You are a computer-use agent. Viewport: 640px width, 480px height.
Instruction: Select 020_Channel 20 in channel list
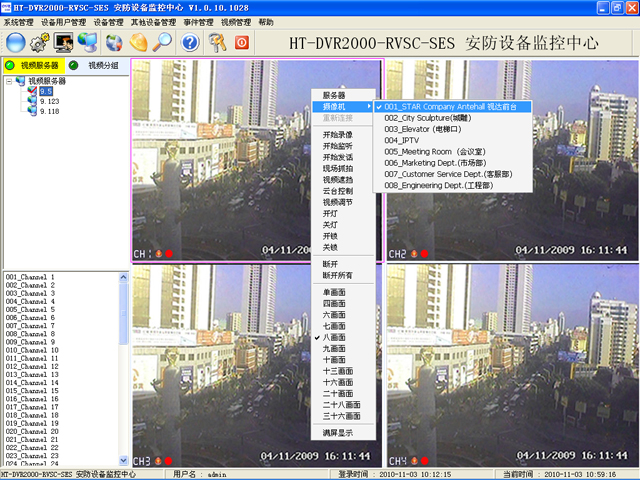tap(32, 431)
